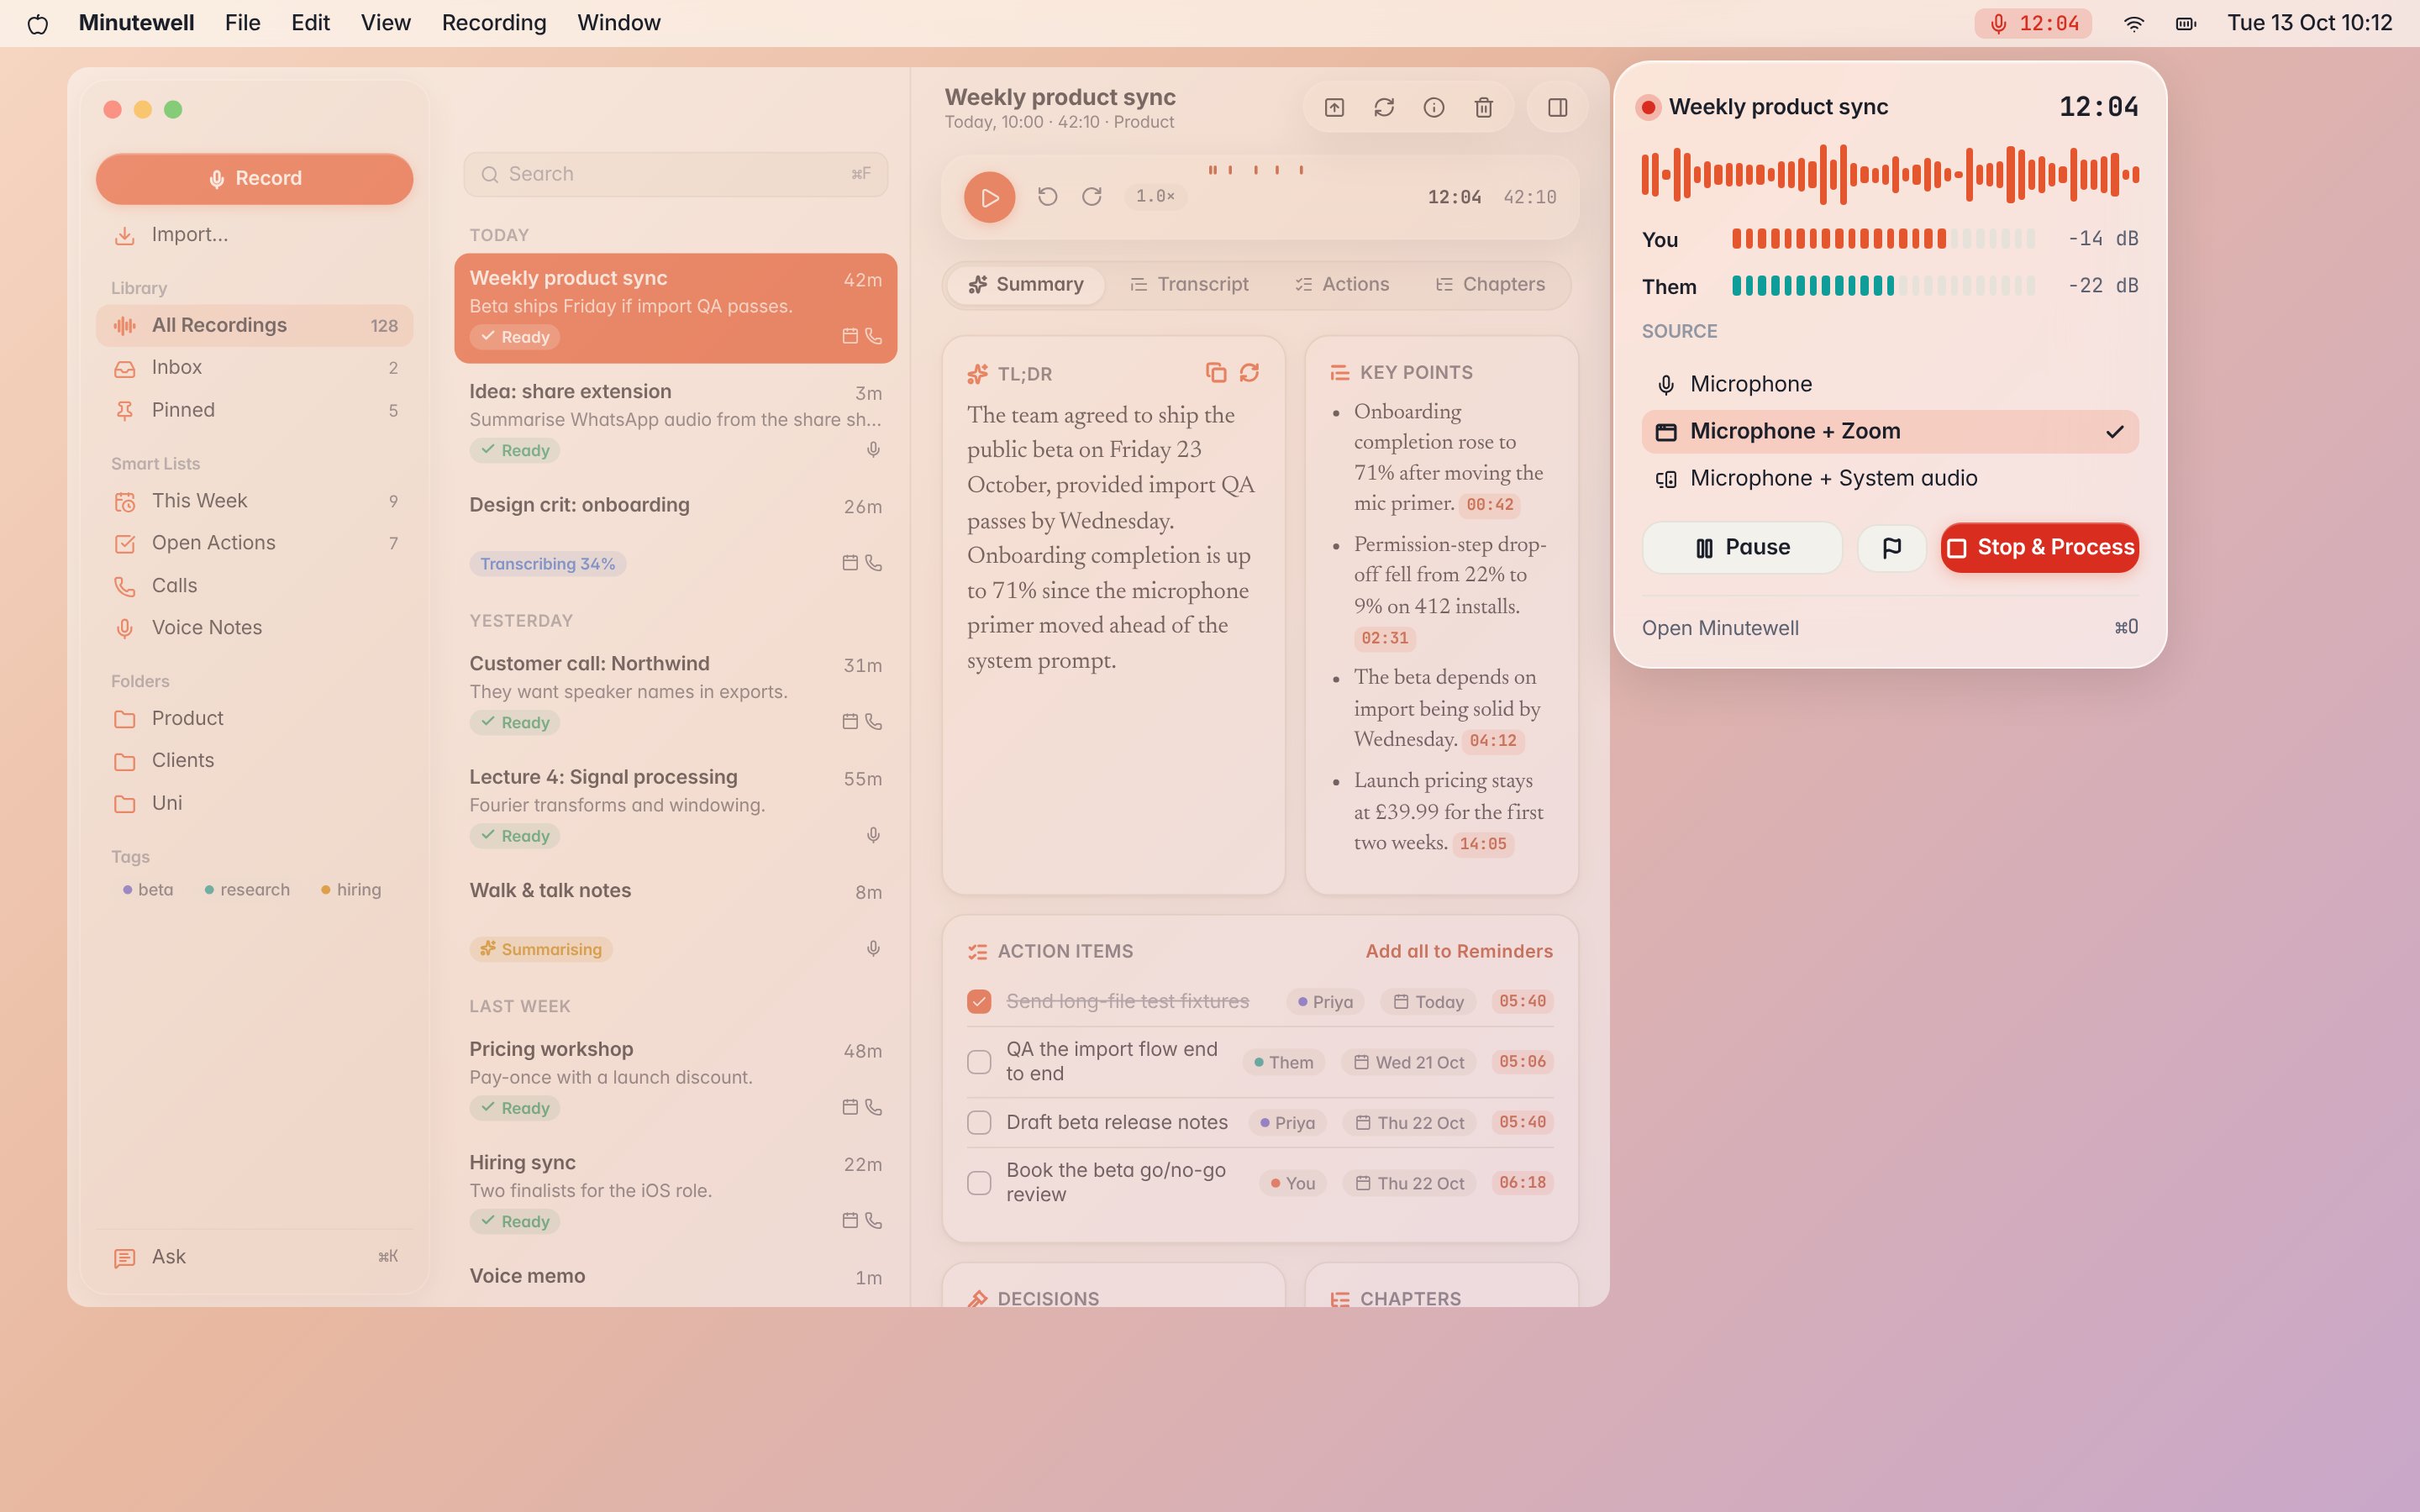Uncheck Send long-file test fixtures
Viewport: 2420px width, 1512px height.
pyautogui.click(x=979, y=1001)
